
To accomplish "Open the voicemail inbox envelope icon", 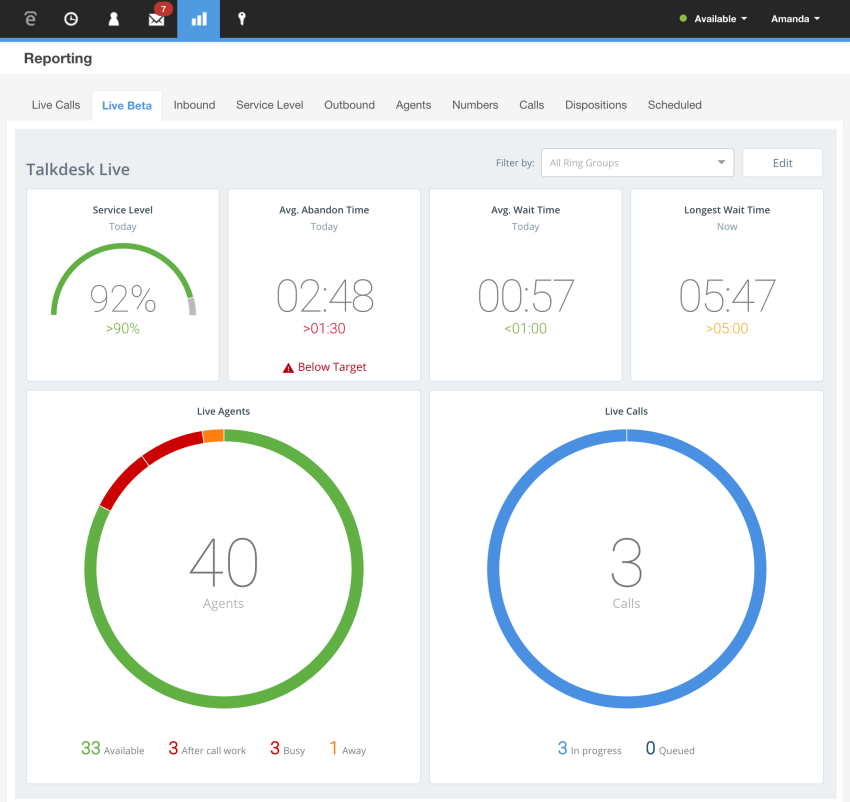I will click(156, 20).
